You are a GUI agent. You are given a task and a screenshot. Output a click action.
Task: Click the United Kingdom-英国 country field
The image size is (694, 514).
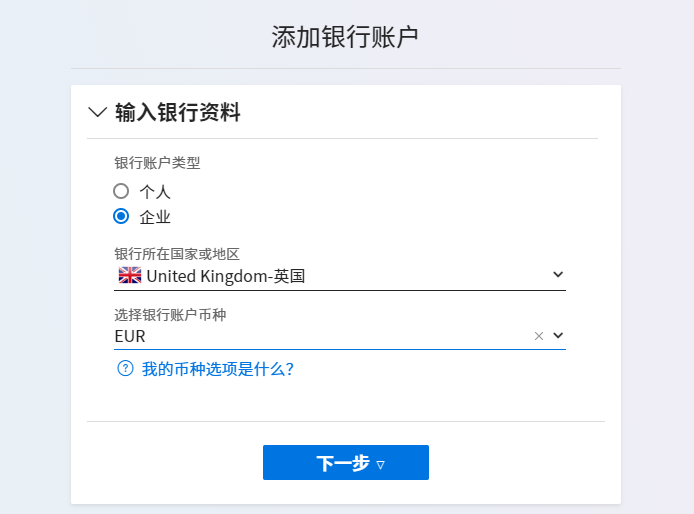click(339, 276)
